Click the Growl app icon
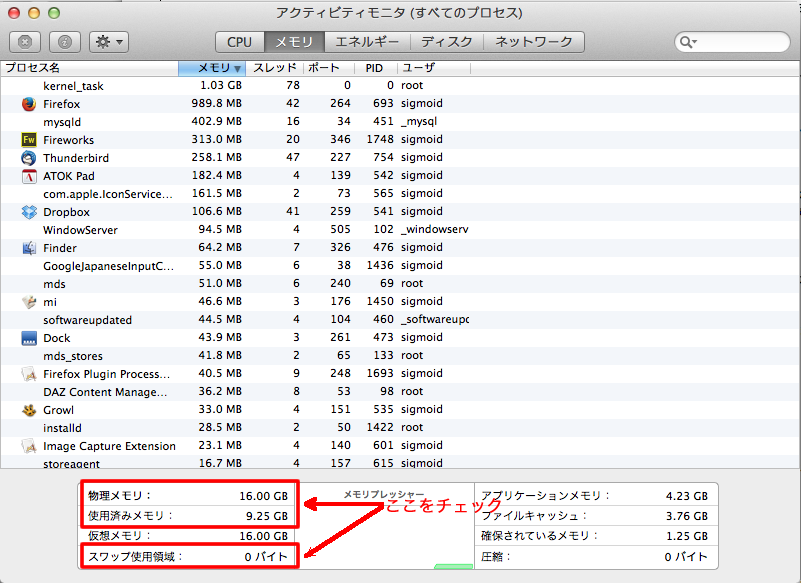This screenshot has height=583, width=801. (29, 410)
